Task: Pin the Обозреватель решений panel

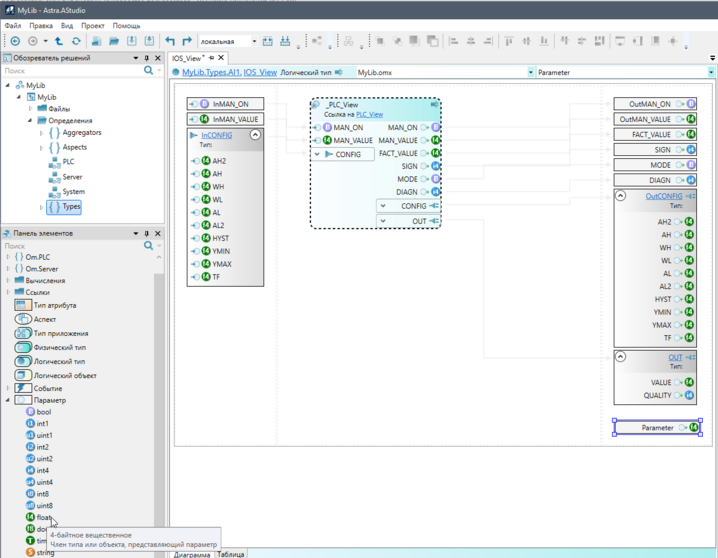Action: pos(147,58)
